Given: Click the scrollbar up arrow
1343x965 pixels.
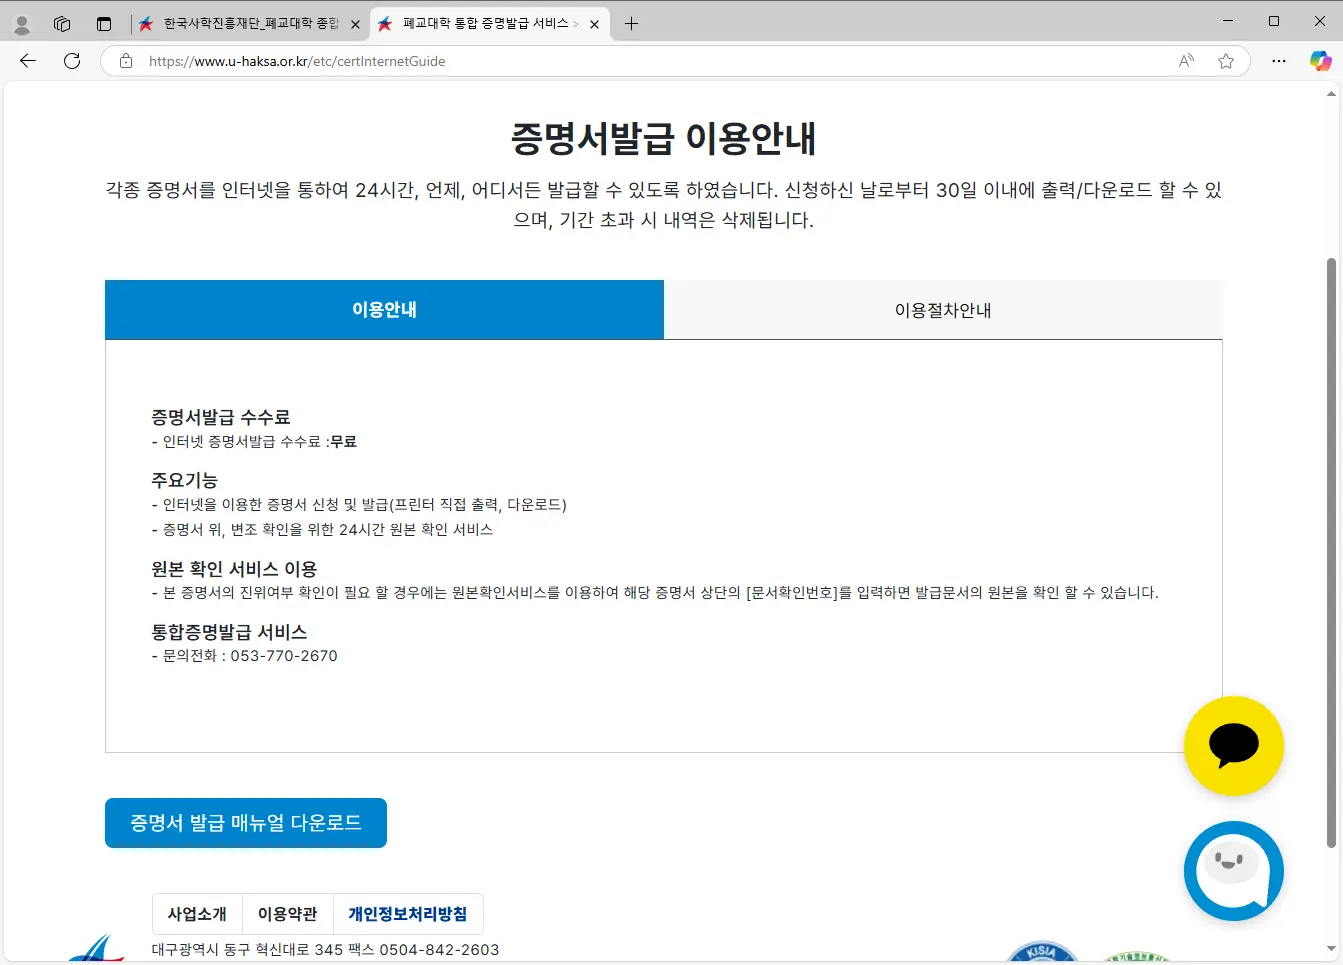Looking at the screenshot, I should 1331,95.
